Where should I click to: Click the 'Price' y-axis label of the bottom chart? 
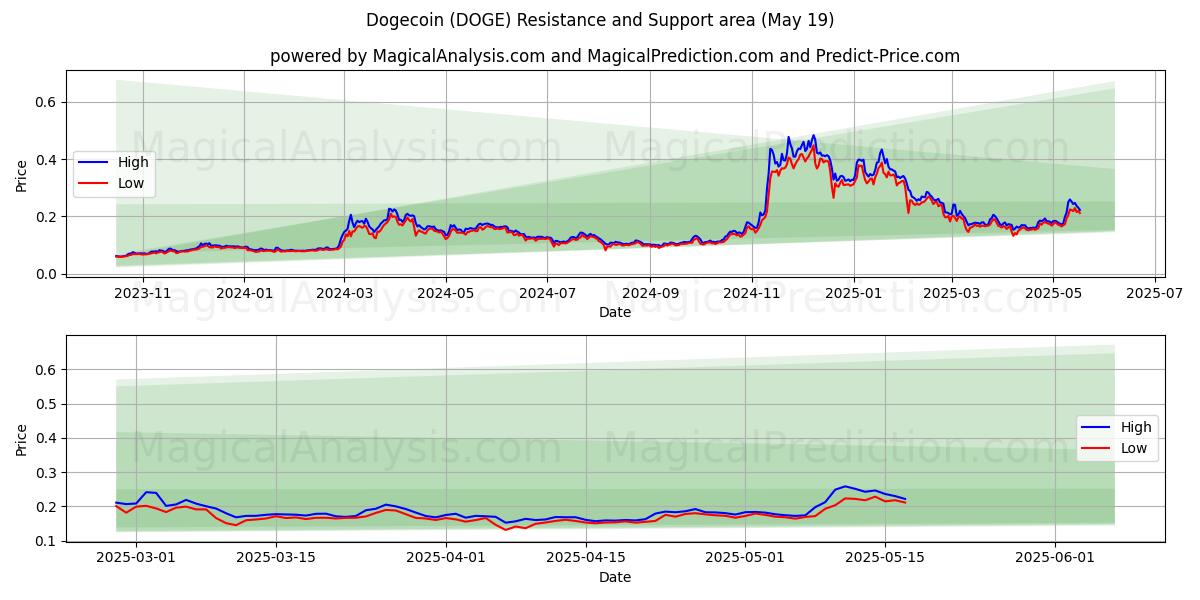pyautogui.click(x=22, y=440)
